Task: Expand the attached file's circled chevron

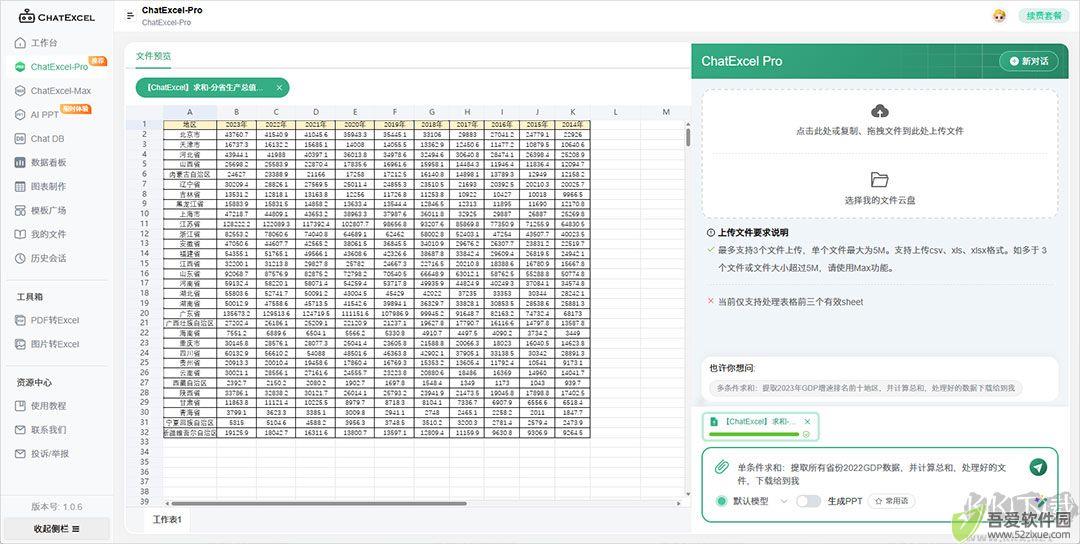Action: 806,434
